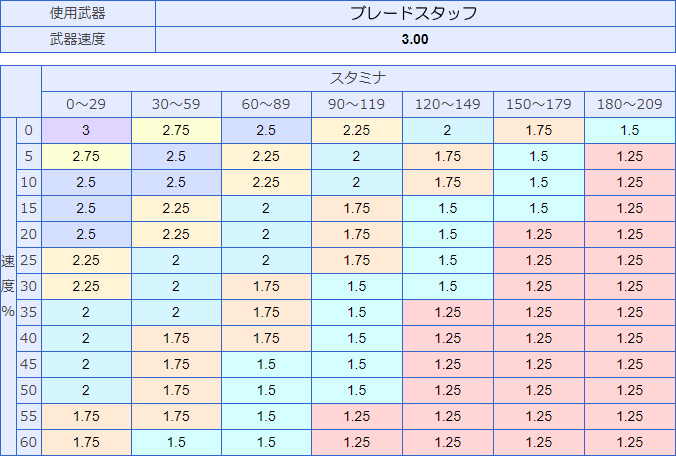Select the 30～59 stamina column header
This screenshot has height=456, width=676.
point(176,104)
